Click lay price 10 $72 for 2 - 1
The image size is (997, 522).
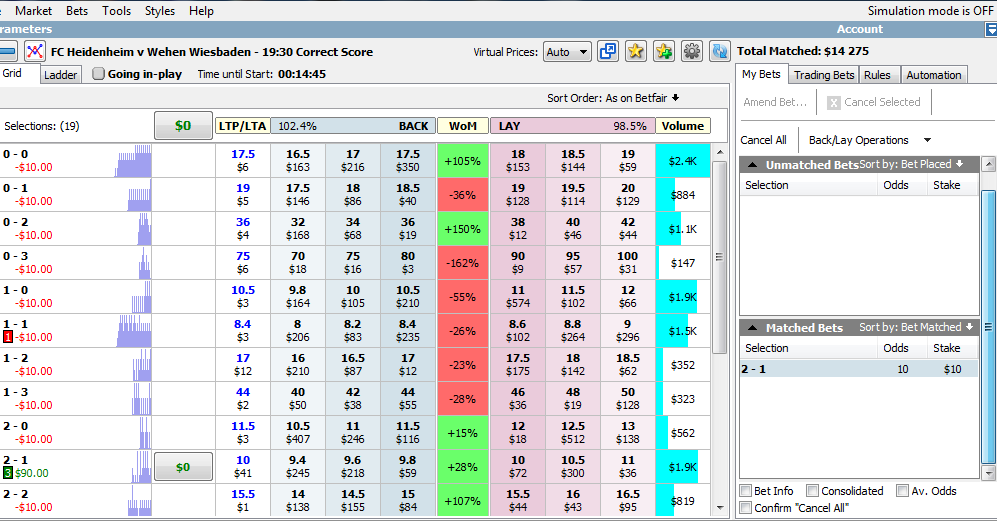518,467
